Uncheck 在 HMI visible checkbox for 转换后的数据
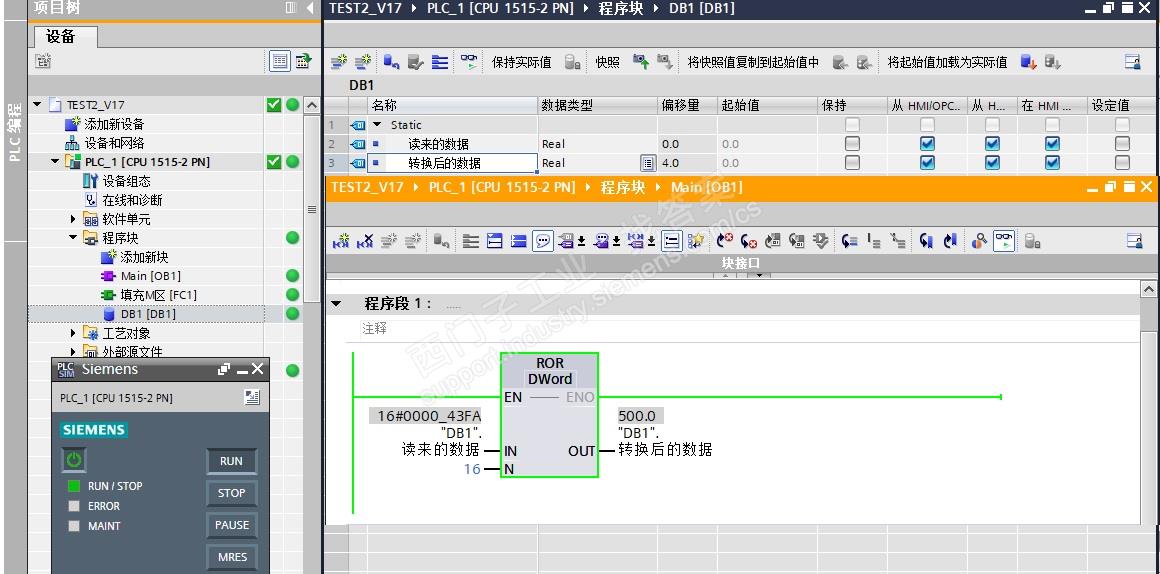The image size is (1160, 574). [1052, 163]
